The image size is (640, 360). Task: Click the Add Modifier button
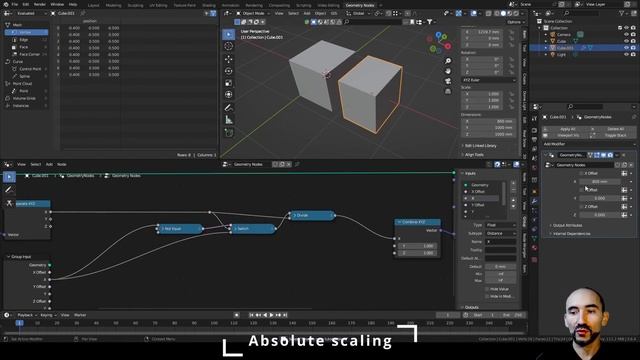(589, 144)
